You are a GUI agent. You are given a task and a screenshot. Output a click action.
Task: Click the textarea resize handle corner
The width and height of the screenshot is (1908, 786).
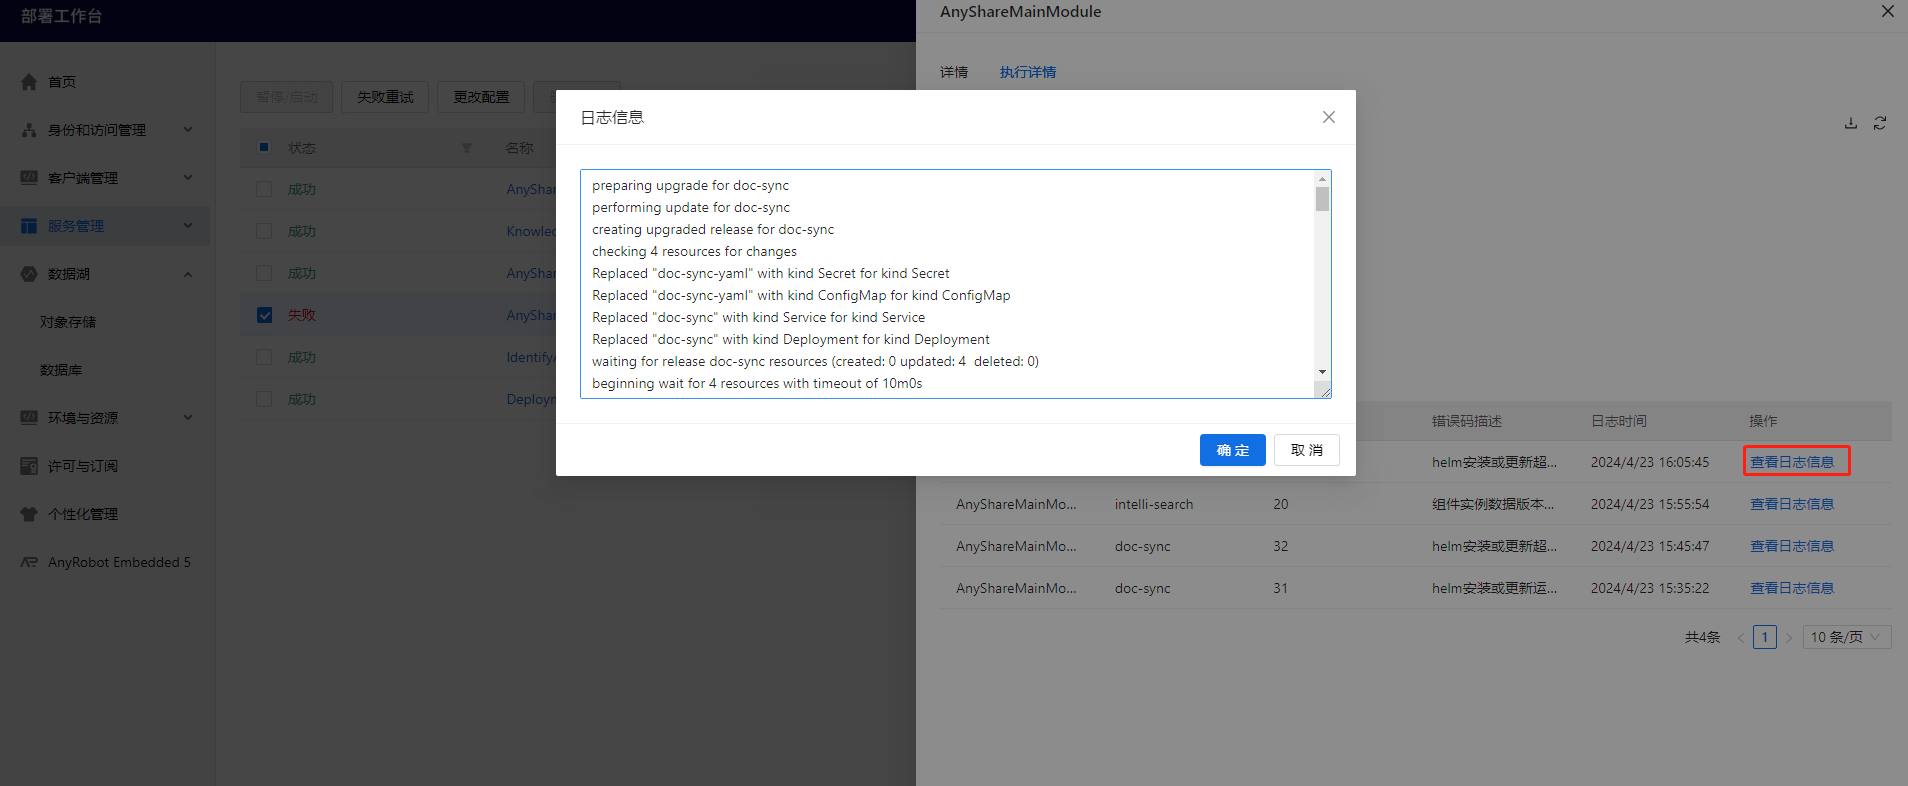click(1325, 392)
